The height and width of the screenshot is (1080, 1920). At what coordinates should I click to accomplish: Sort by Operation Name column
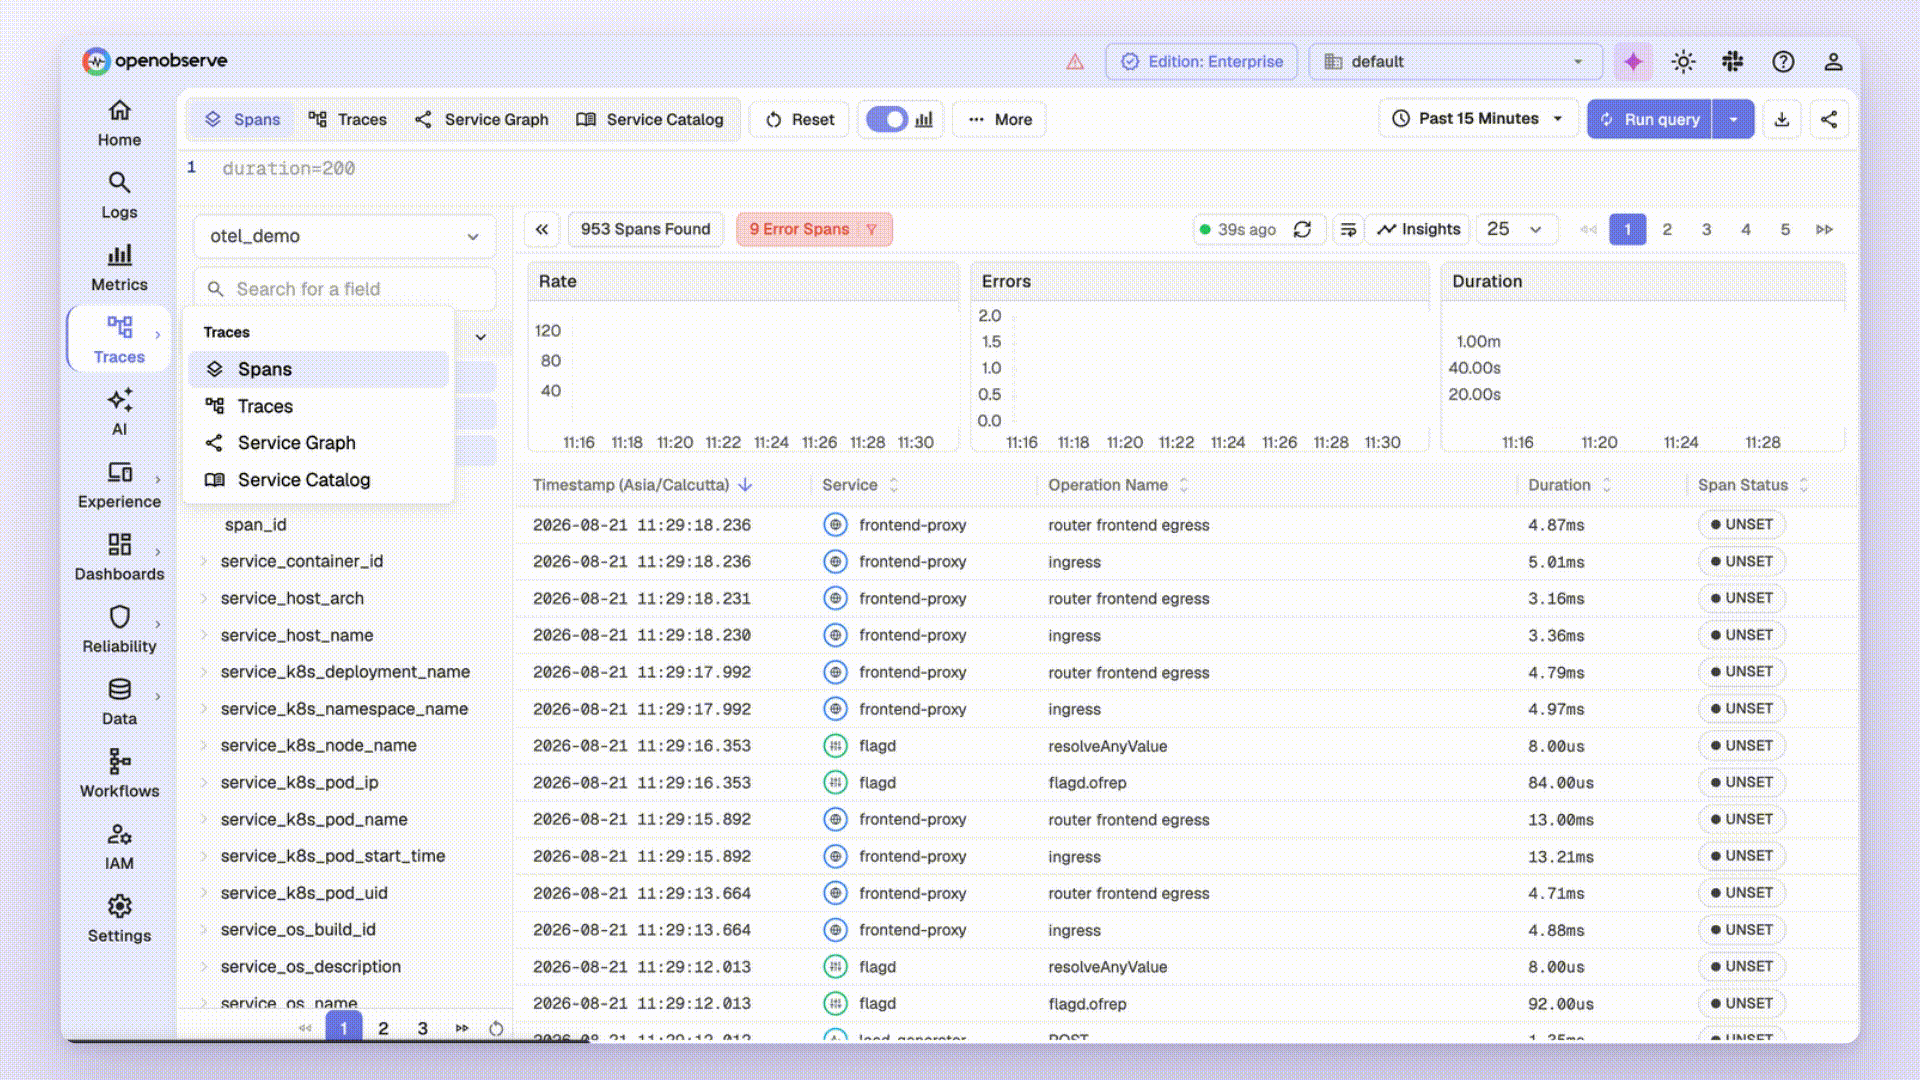(1118, 485)
